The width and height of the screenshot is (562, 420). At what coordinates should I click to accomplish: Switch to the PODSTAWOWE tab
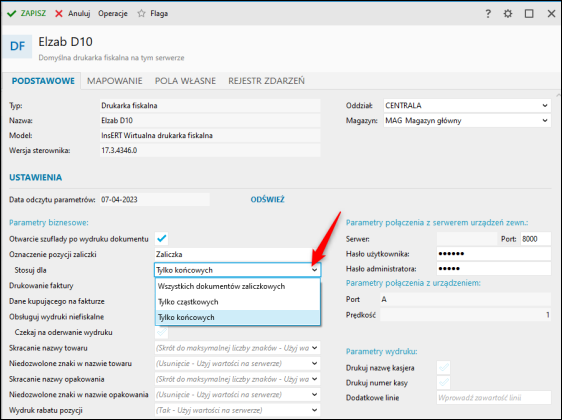point(43,81)
